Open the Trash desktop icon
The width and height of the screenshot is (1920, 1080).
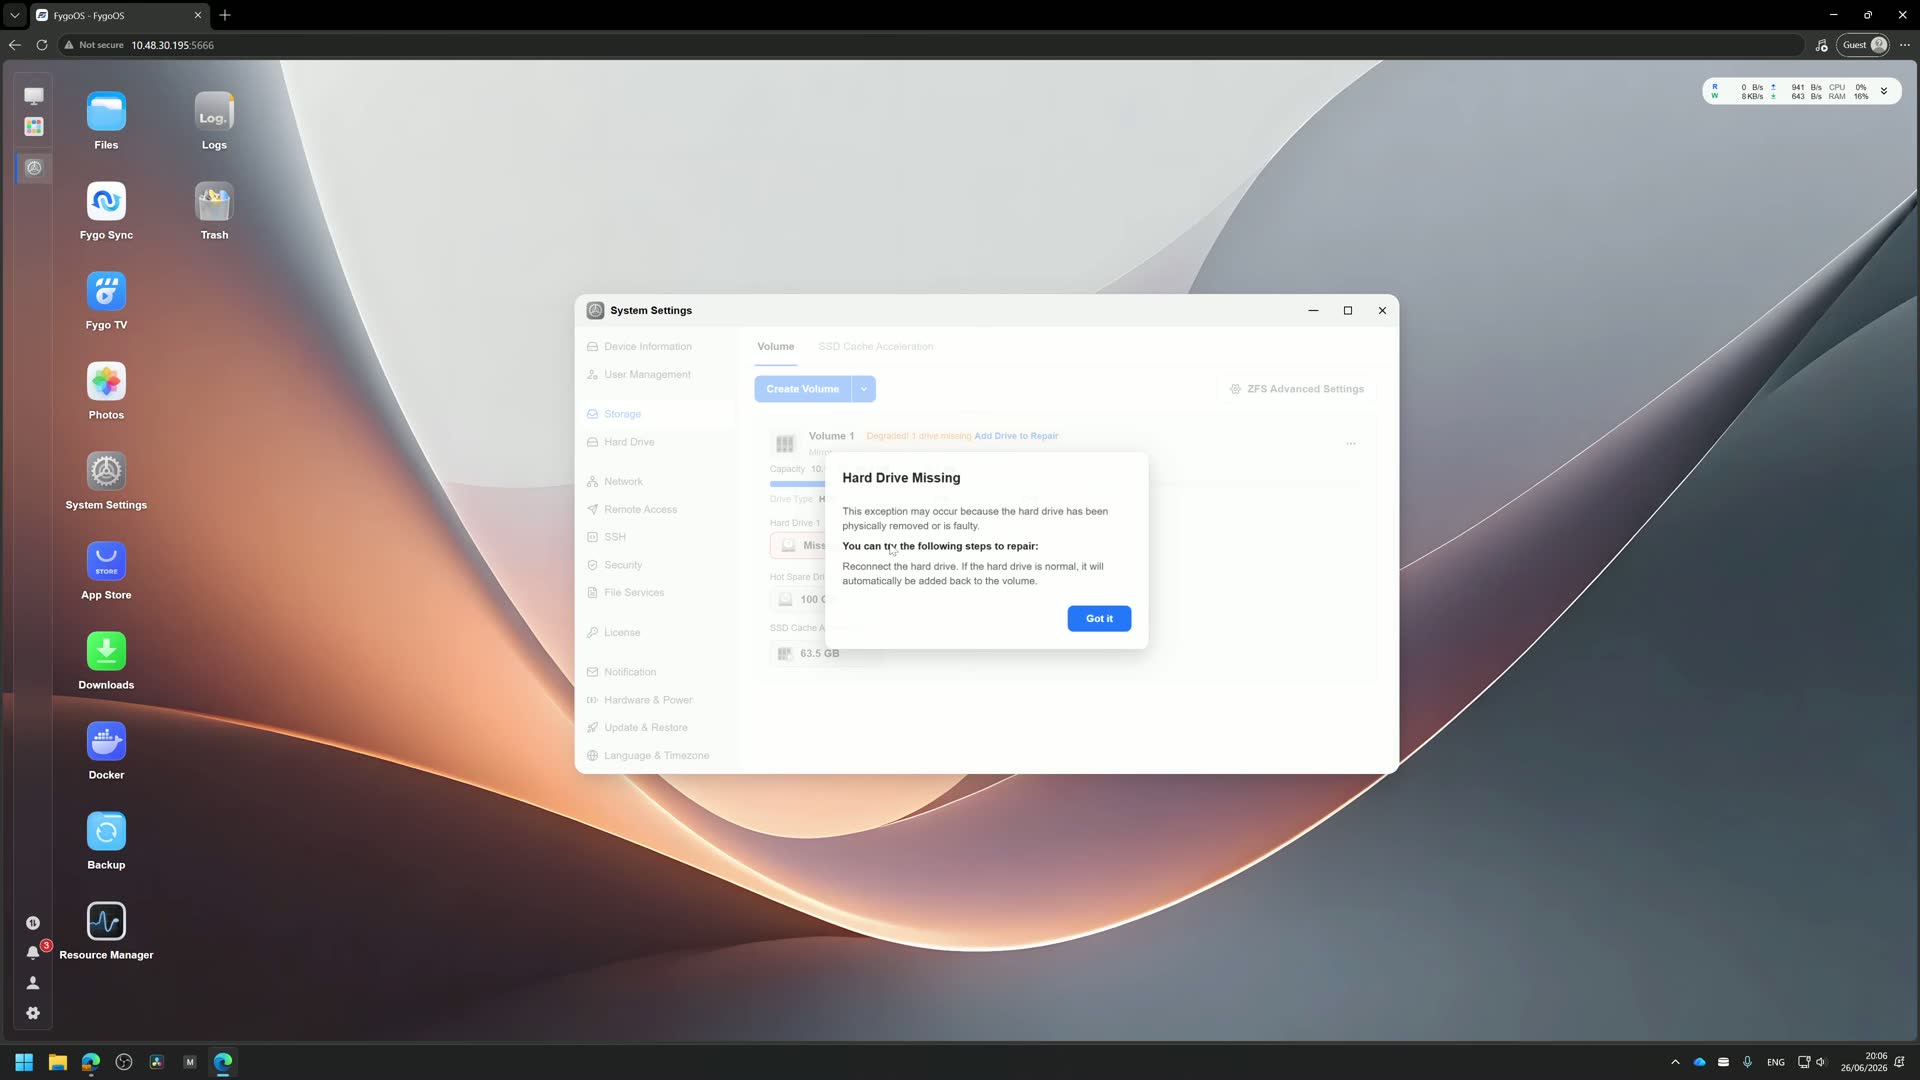(214, 202)
